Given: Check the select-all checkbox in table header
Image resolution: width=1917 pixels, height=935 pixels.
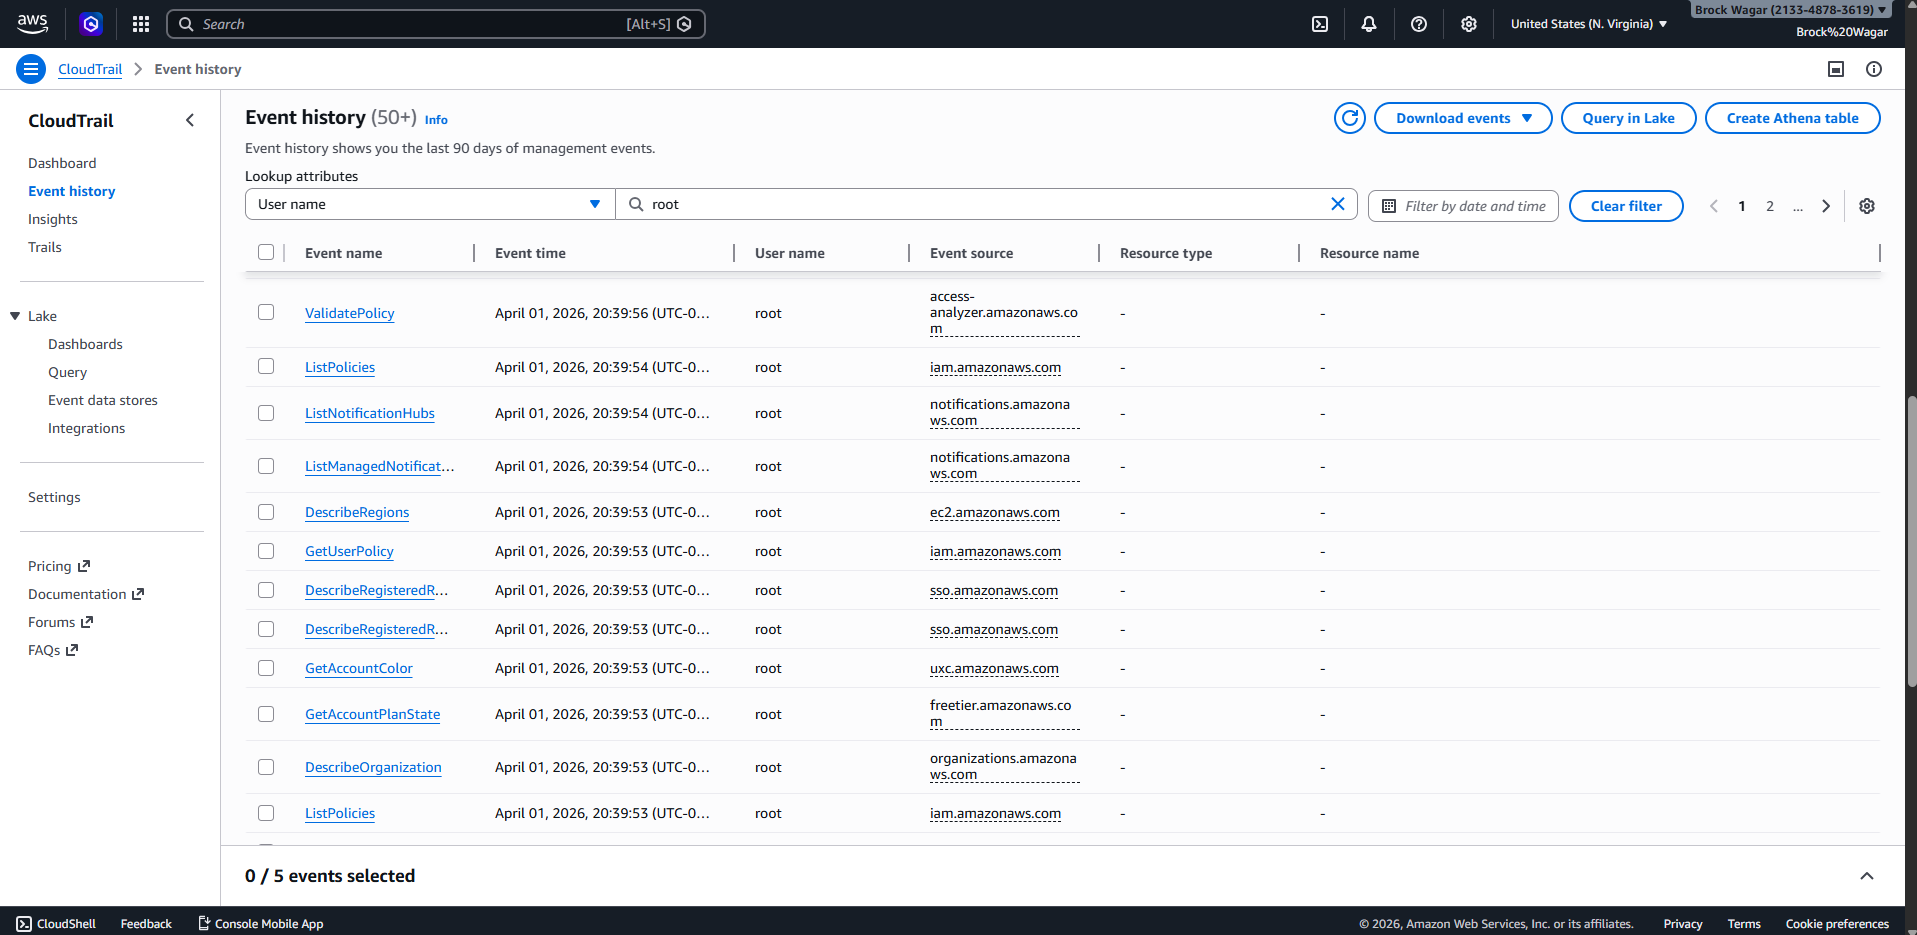Looking at the screenshot, I should click(x=266, y=252).
